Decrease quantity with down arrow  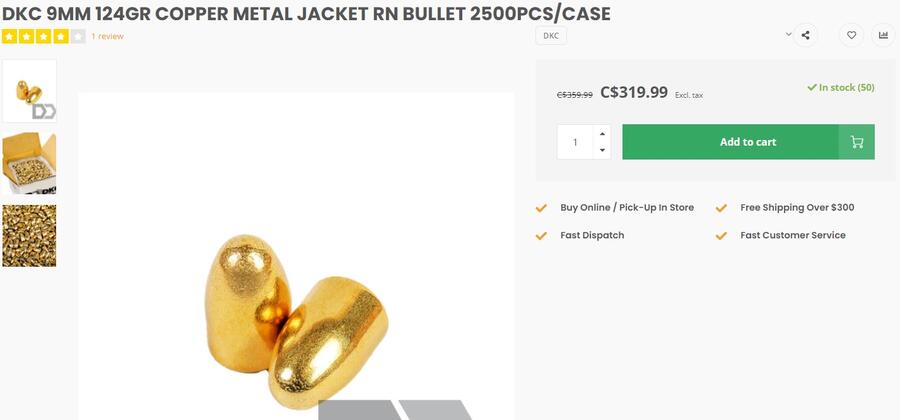[x=602, y=150]
